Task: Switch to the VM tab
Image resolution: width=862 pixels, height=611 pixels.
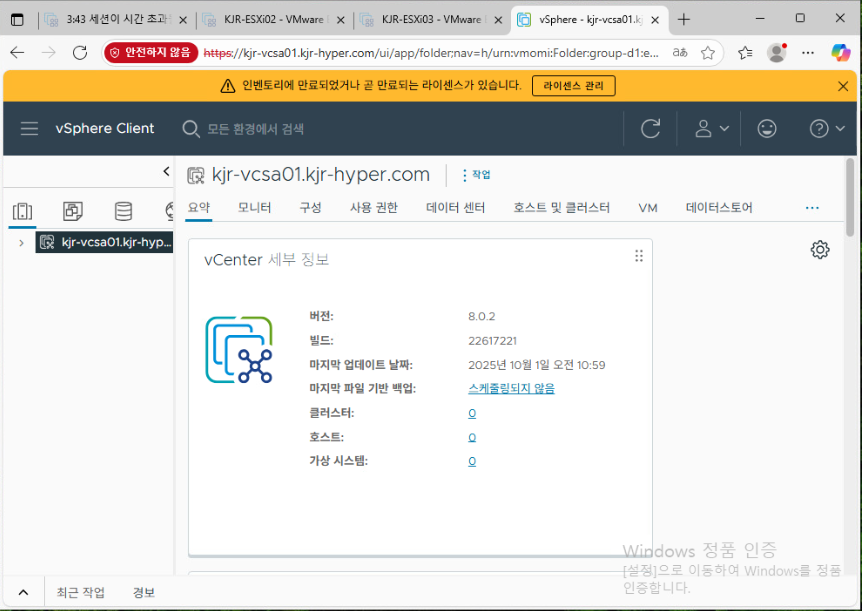Action: point(648,208)
